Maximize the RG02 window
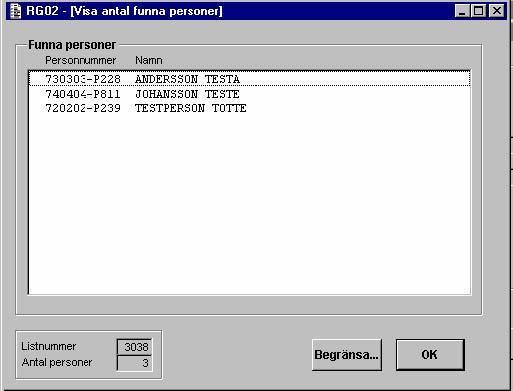 (x=479, y=11)
